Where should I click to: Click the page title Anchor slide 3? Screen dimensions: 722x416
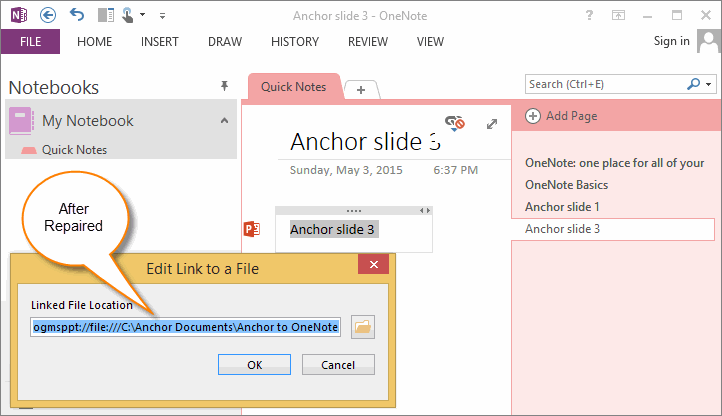[366, 141]
